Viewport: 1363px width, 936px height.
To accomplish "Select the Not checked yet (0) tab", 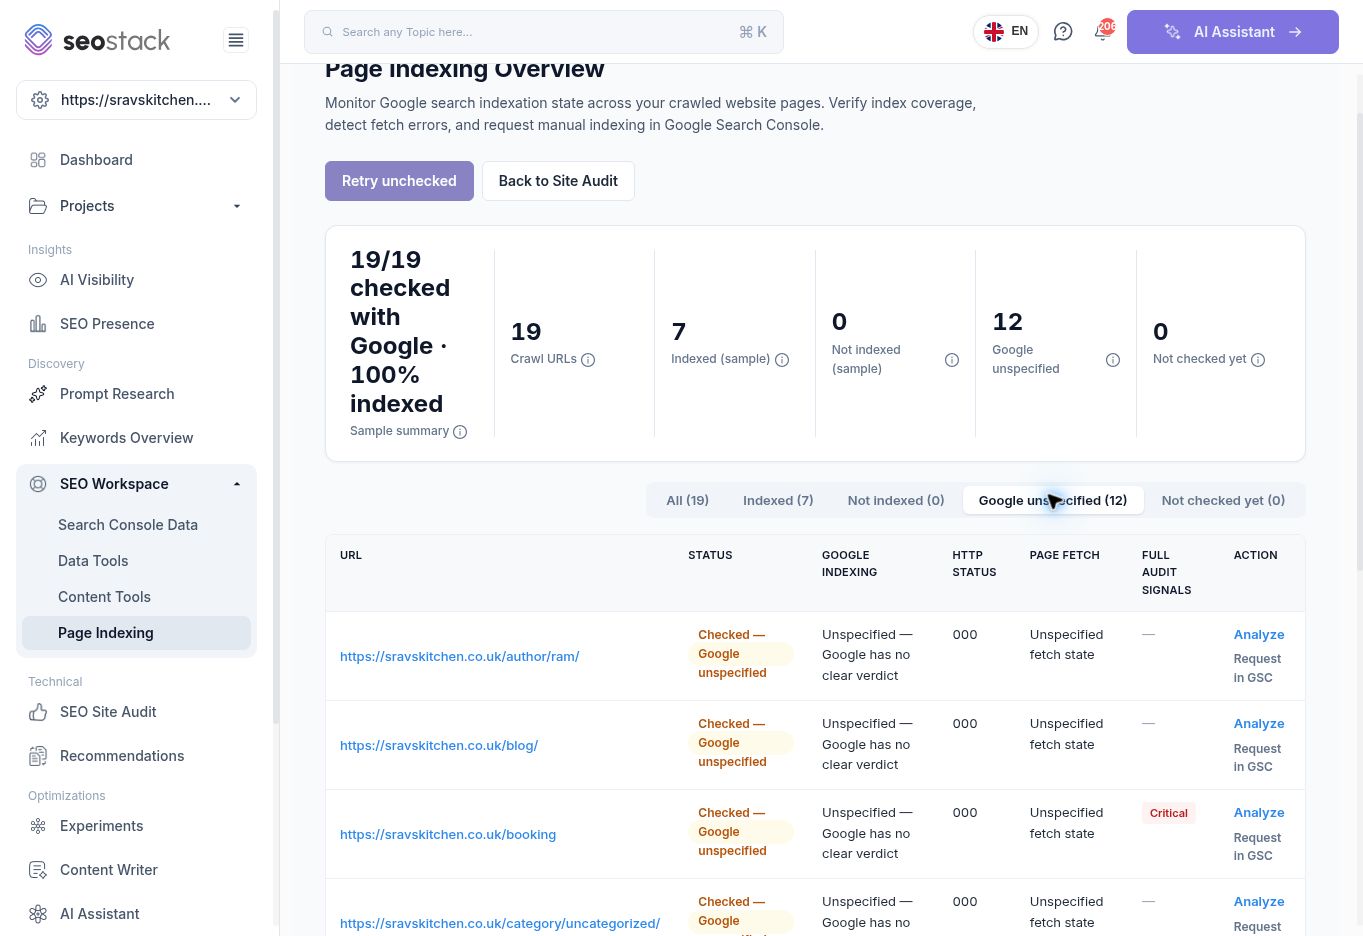I will coord(1223,501).
